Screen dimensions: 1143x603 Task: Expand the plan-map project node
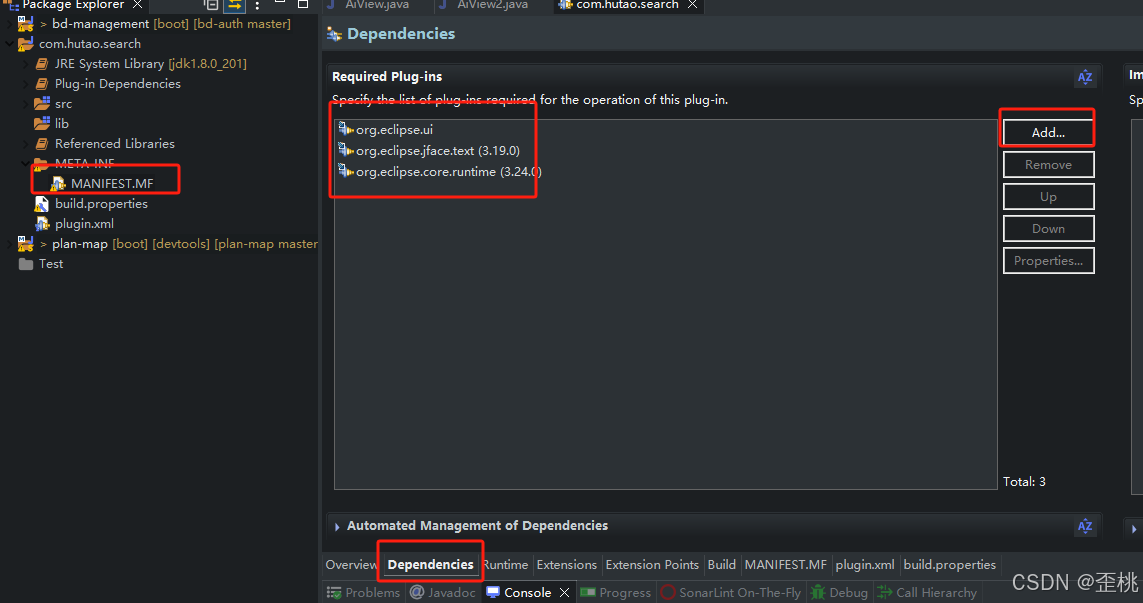[x=9, y=244]
